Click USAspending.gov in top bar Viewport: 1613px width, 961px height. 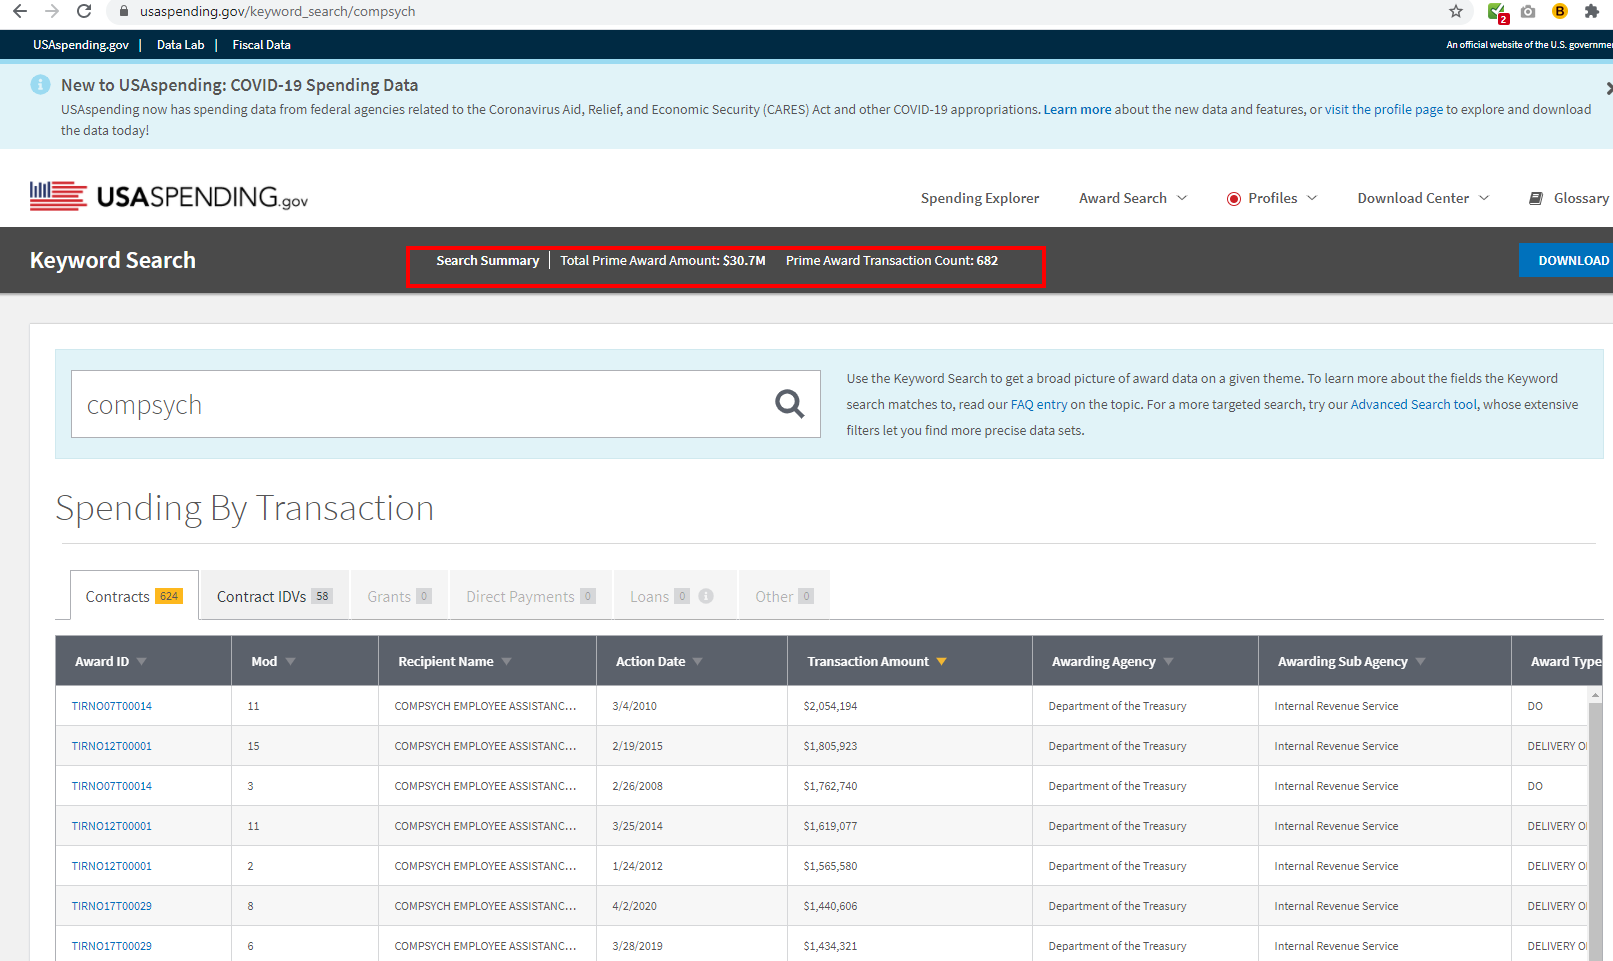81,45
